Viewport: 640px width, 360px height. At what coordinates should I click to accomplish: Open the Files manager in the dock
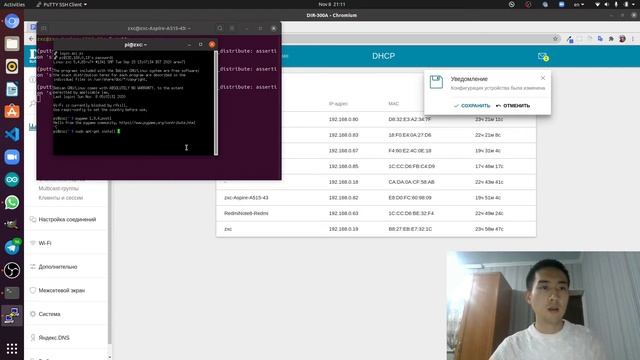click(x=12, y=44)
